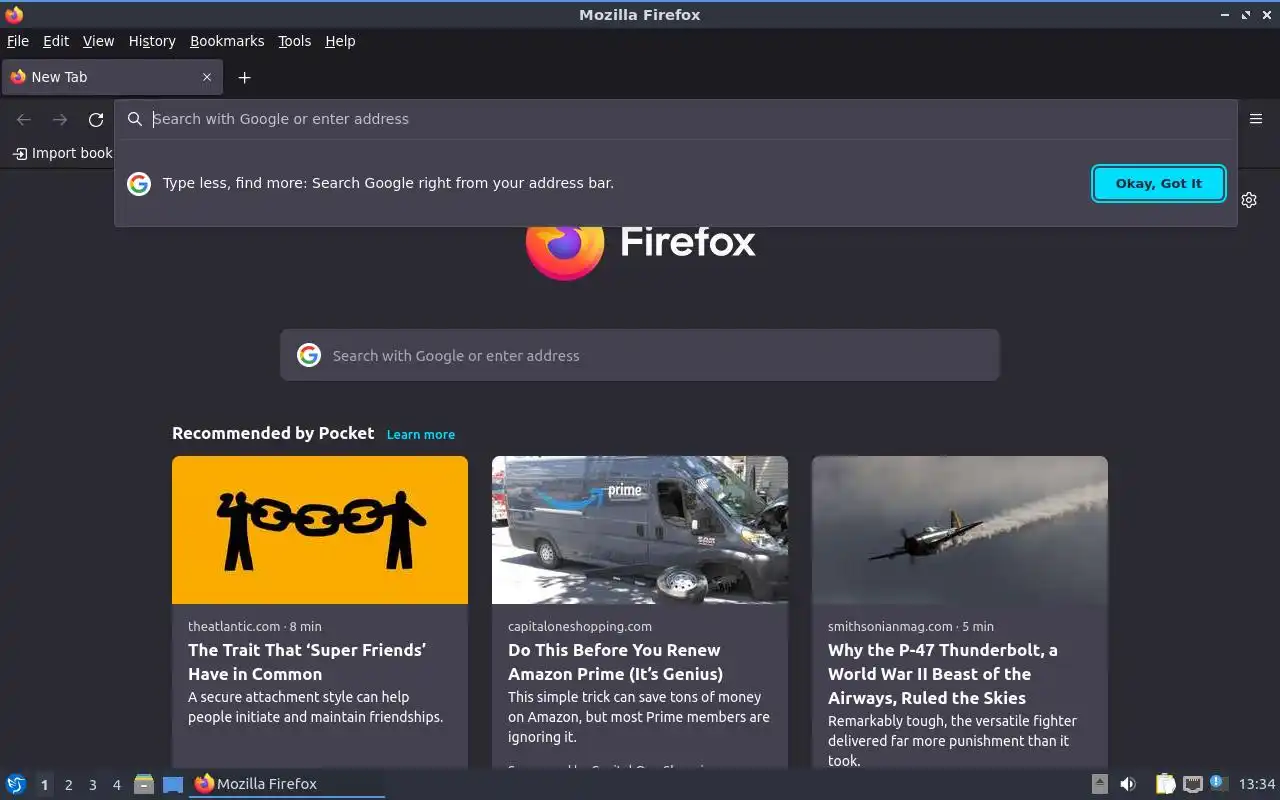Click the Okay, Got It button
This screenshot has width=1280, height=800.
1159,183
